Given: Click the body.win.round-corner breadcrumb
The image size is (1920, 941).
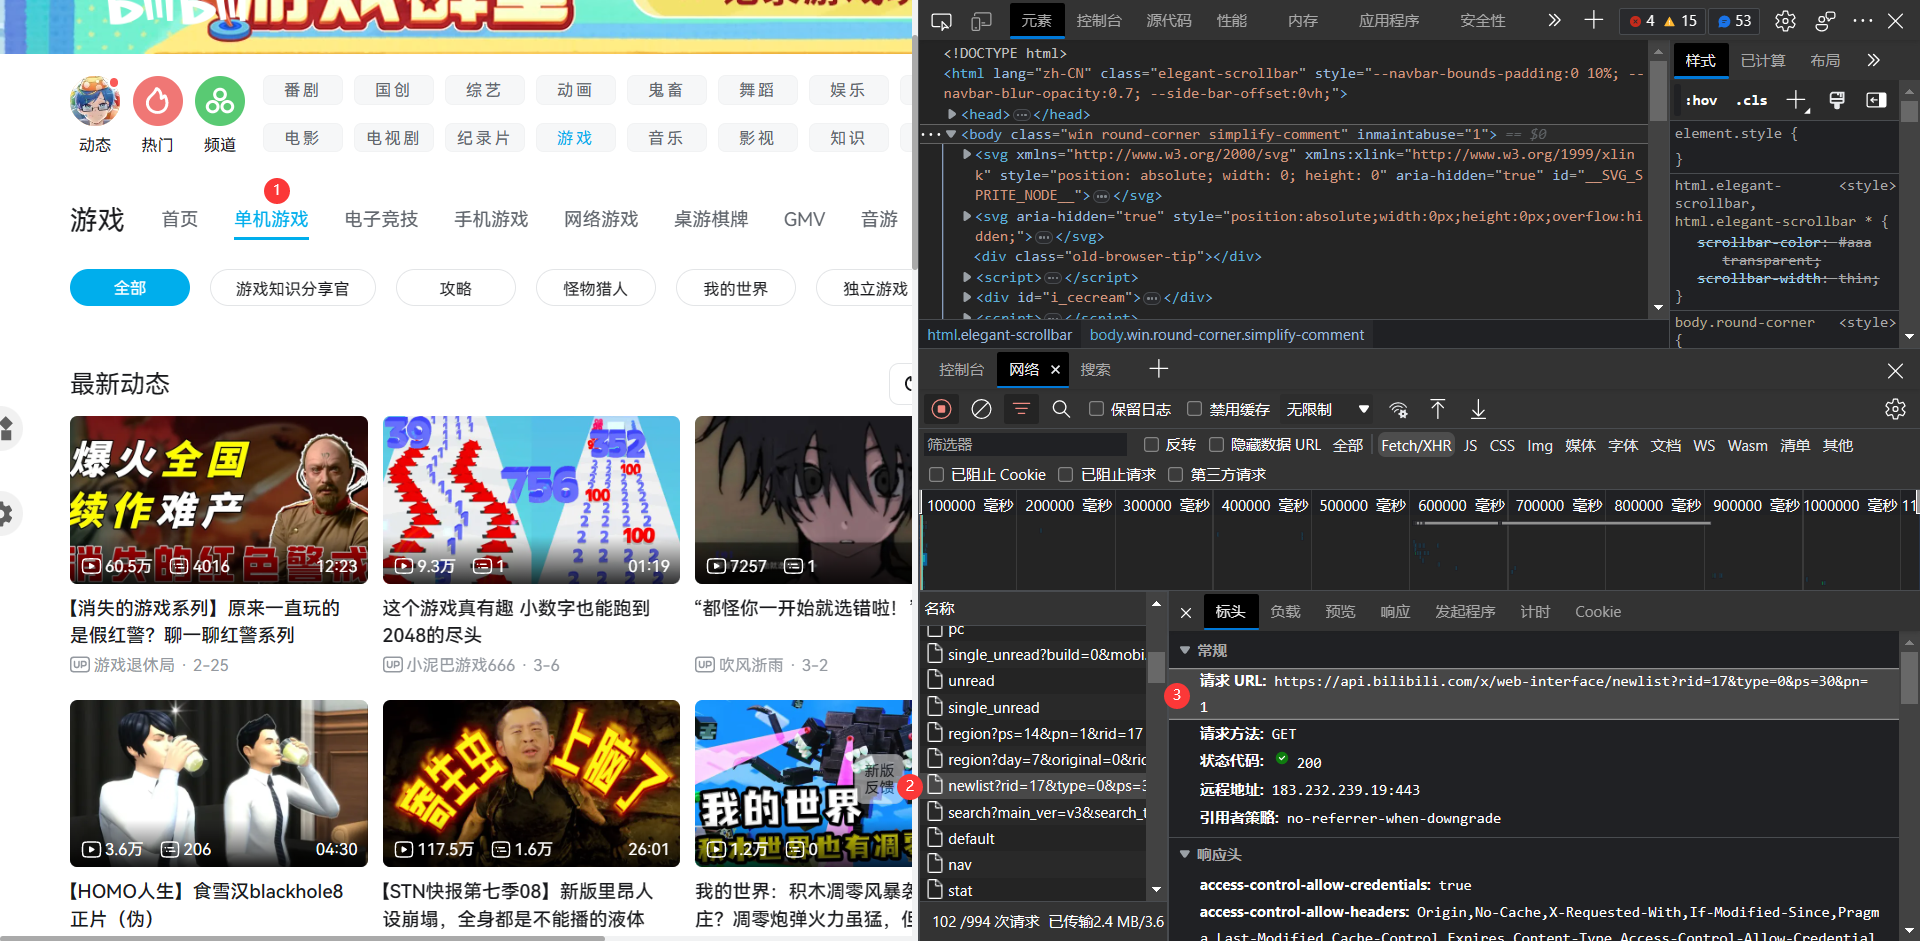Looking at the screenshot, I should coord(1226,335).
